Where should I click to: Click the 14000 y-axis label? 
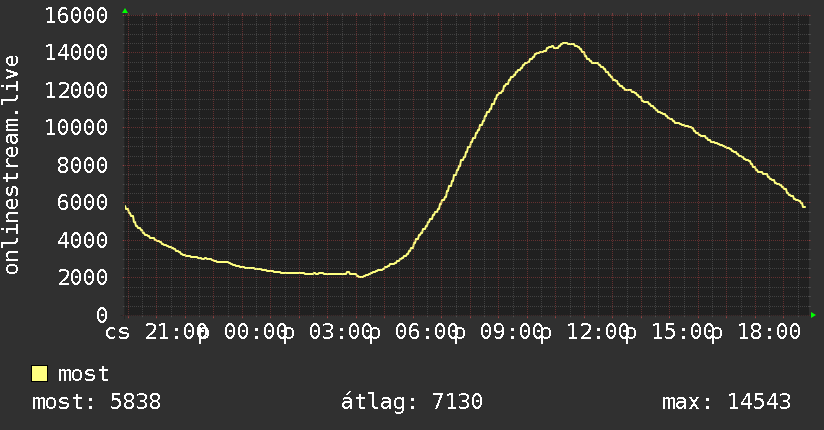76,53
